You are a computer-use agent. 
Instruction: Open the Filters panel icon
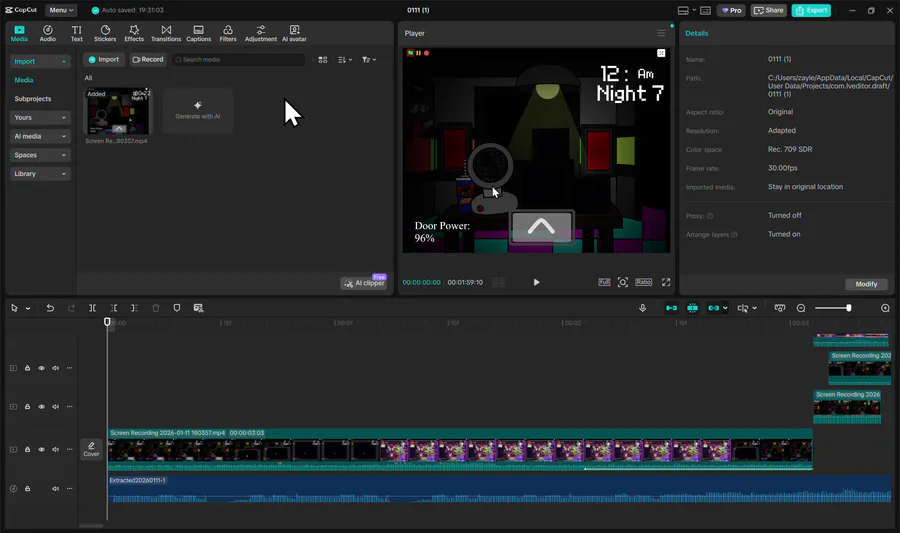point(228,33)
